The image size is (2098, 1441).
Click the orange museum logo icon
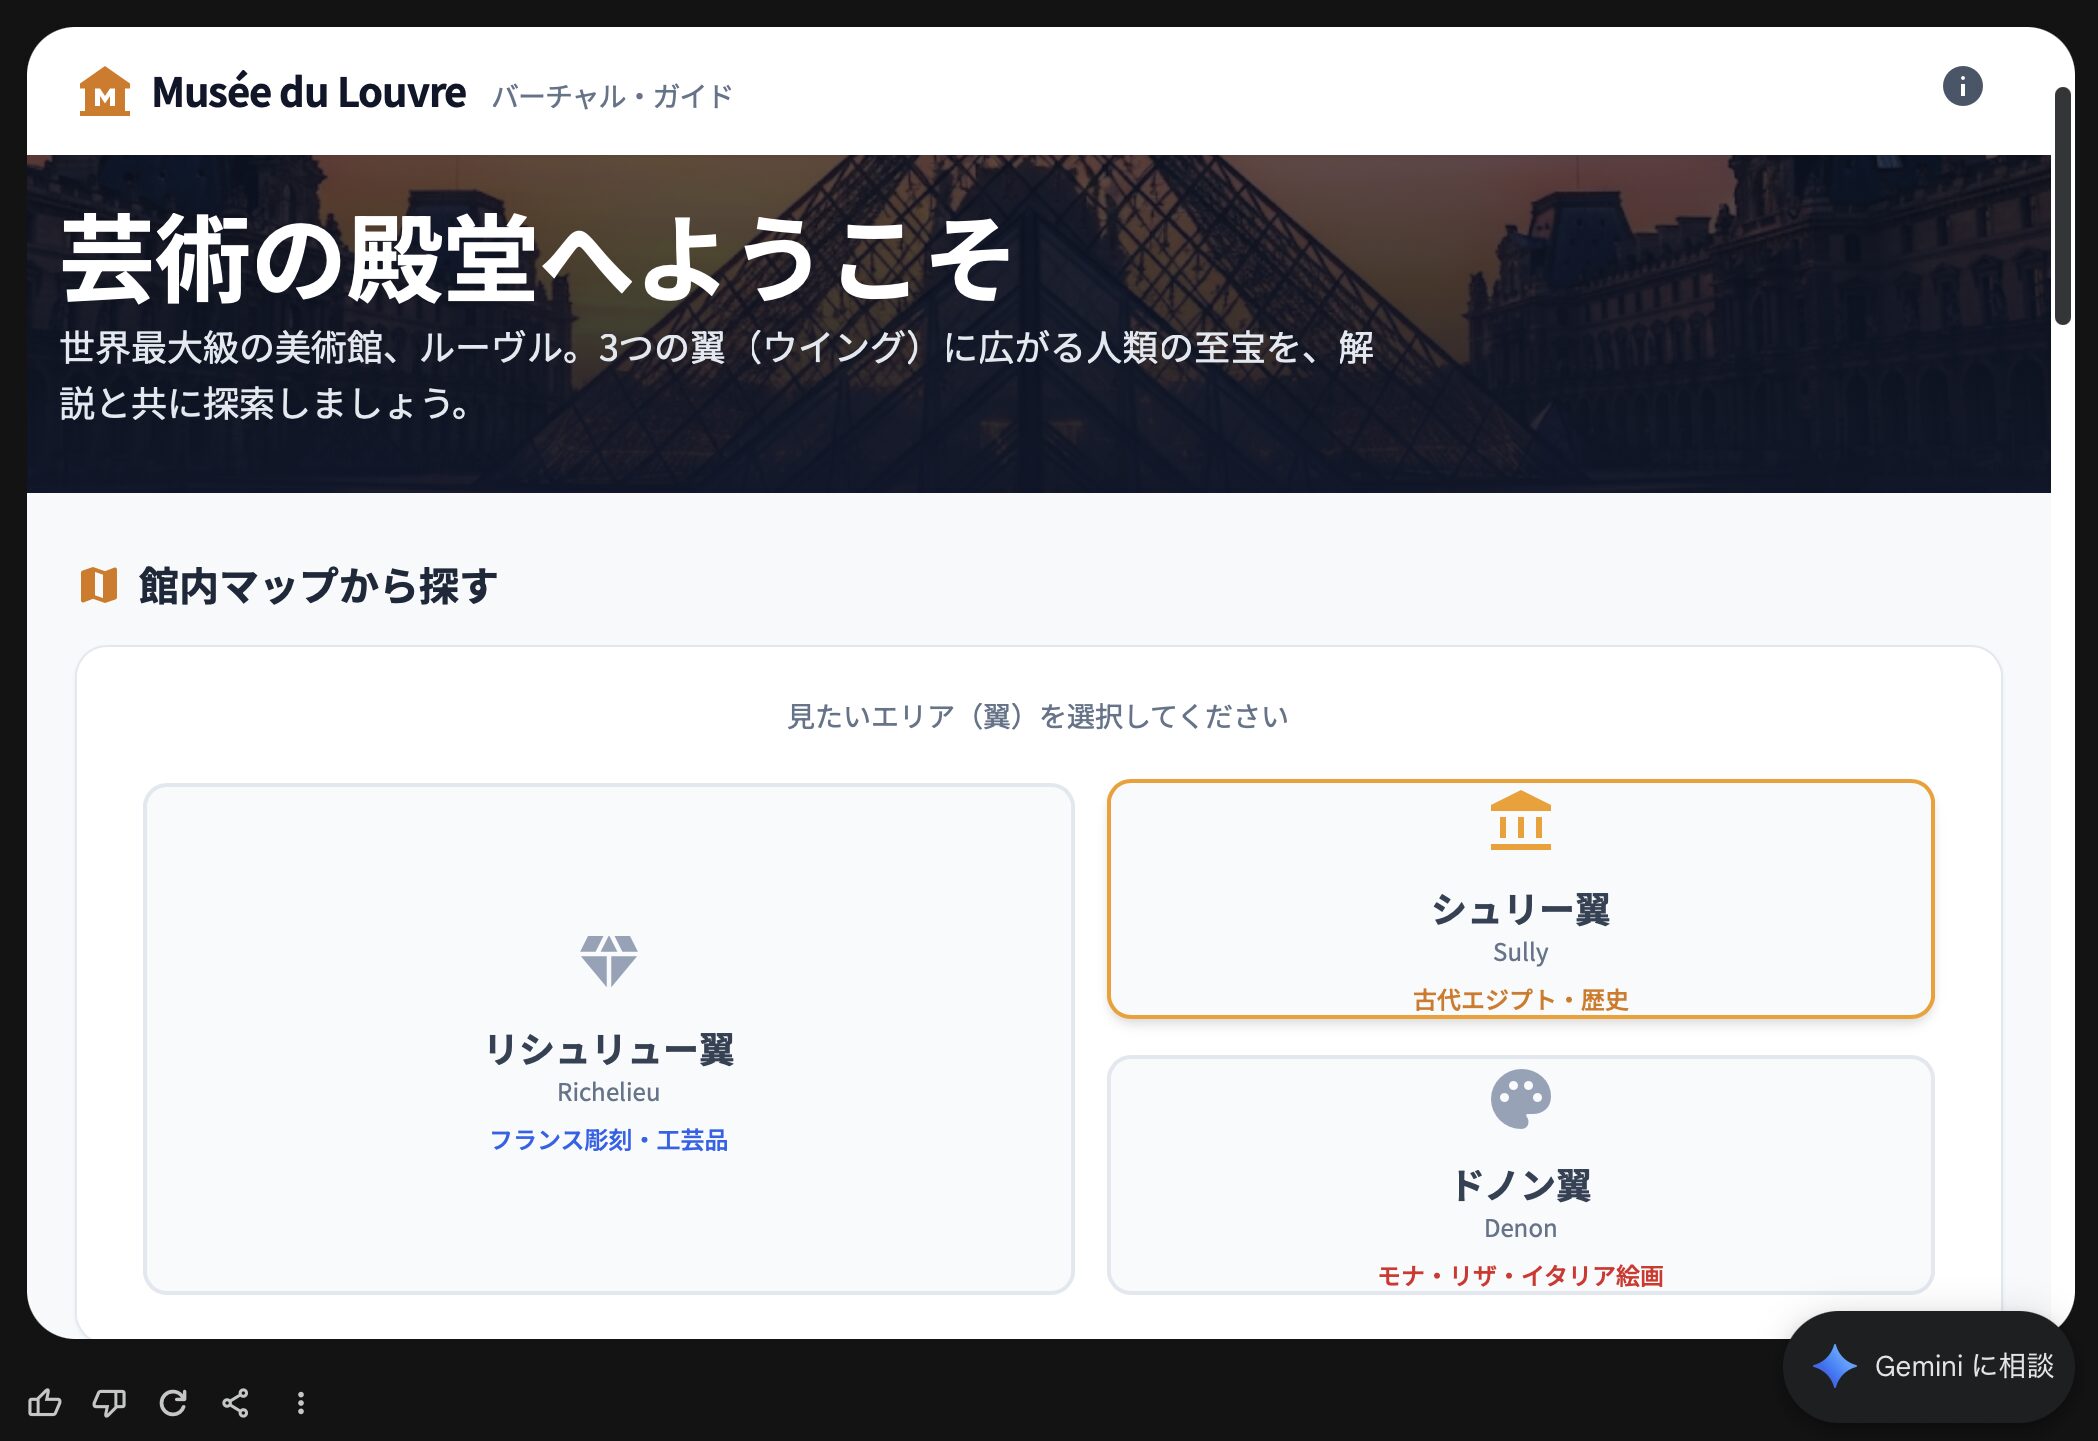tap(105, 92)
